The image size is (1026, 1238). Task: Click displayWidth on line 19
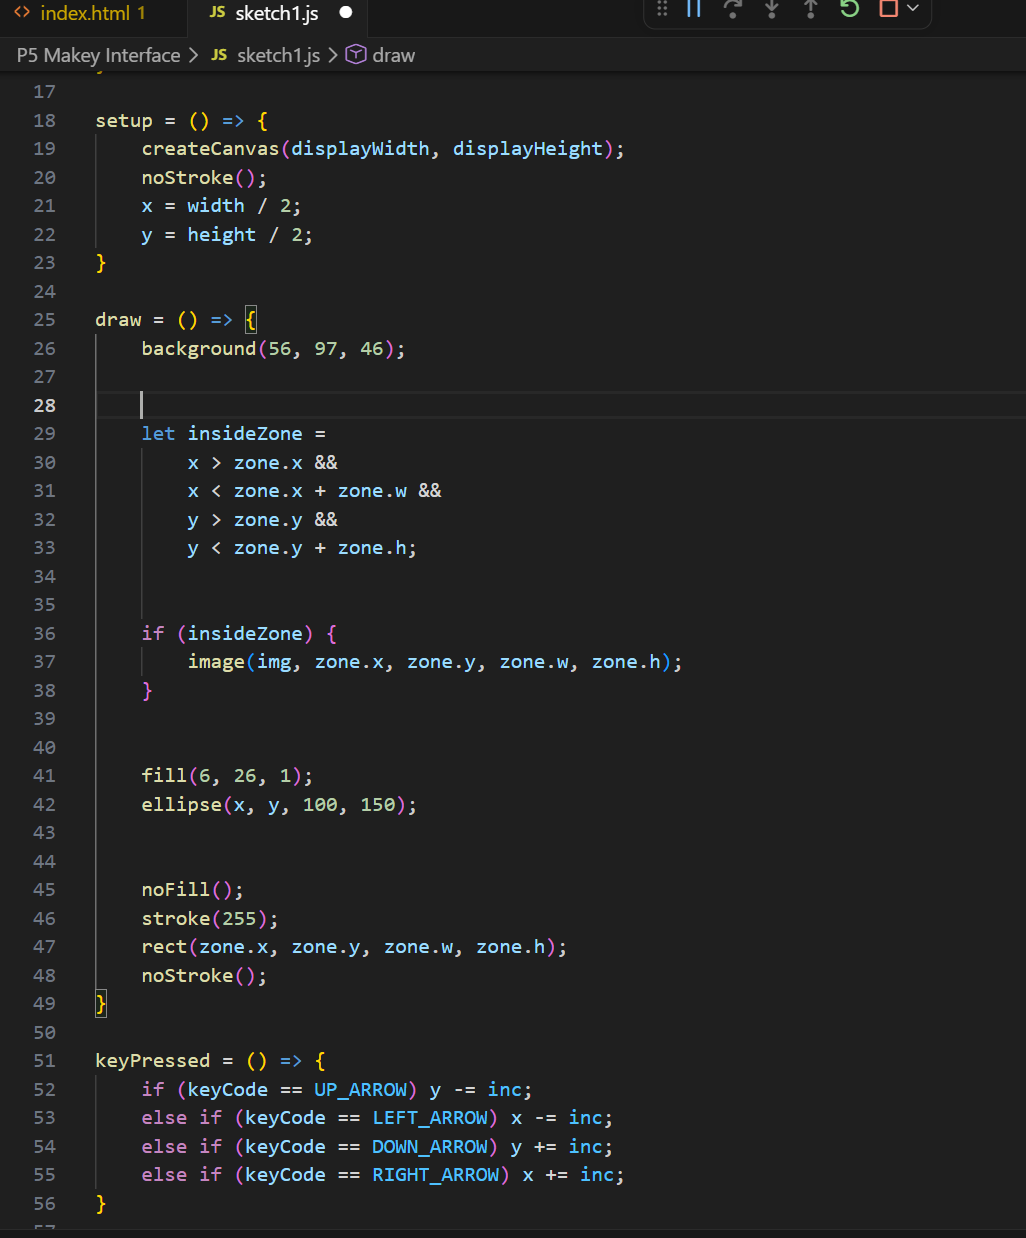[360, 149]
